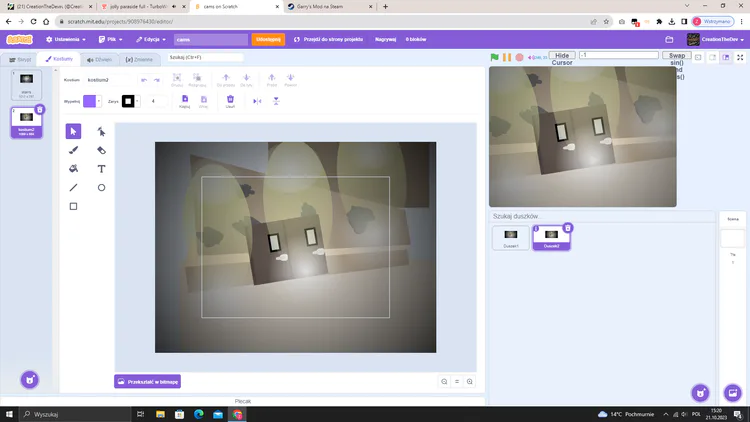The image size is (750, 422).
Task: Select the arrow selection tool
Action: tap(73, 131)
